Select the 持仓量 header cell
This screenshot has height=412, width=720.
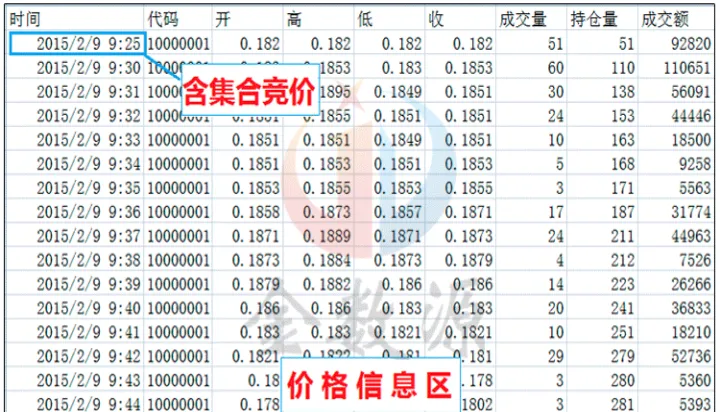[602, 20]
